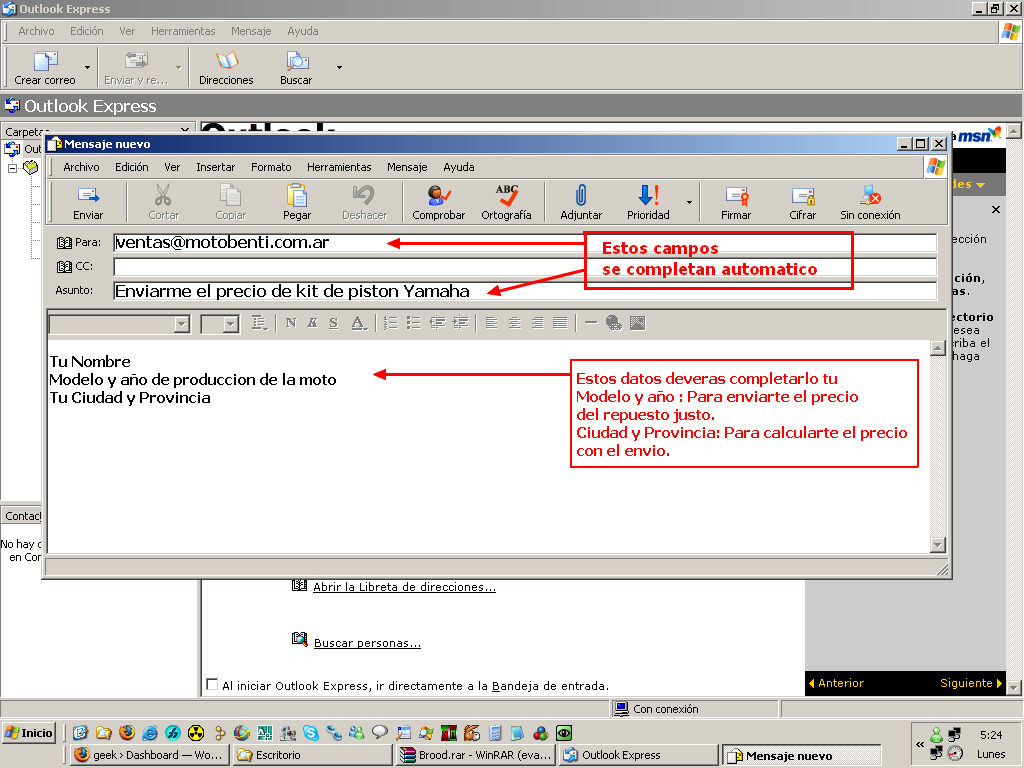Image resolution: width=1024 pixels, height=768 pixels.
Task: Align message text to the left
Action: coord(492,323)
